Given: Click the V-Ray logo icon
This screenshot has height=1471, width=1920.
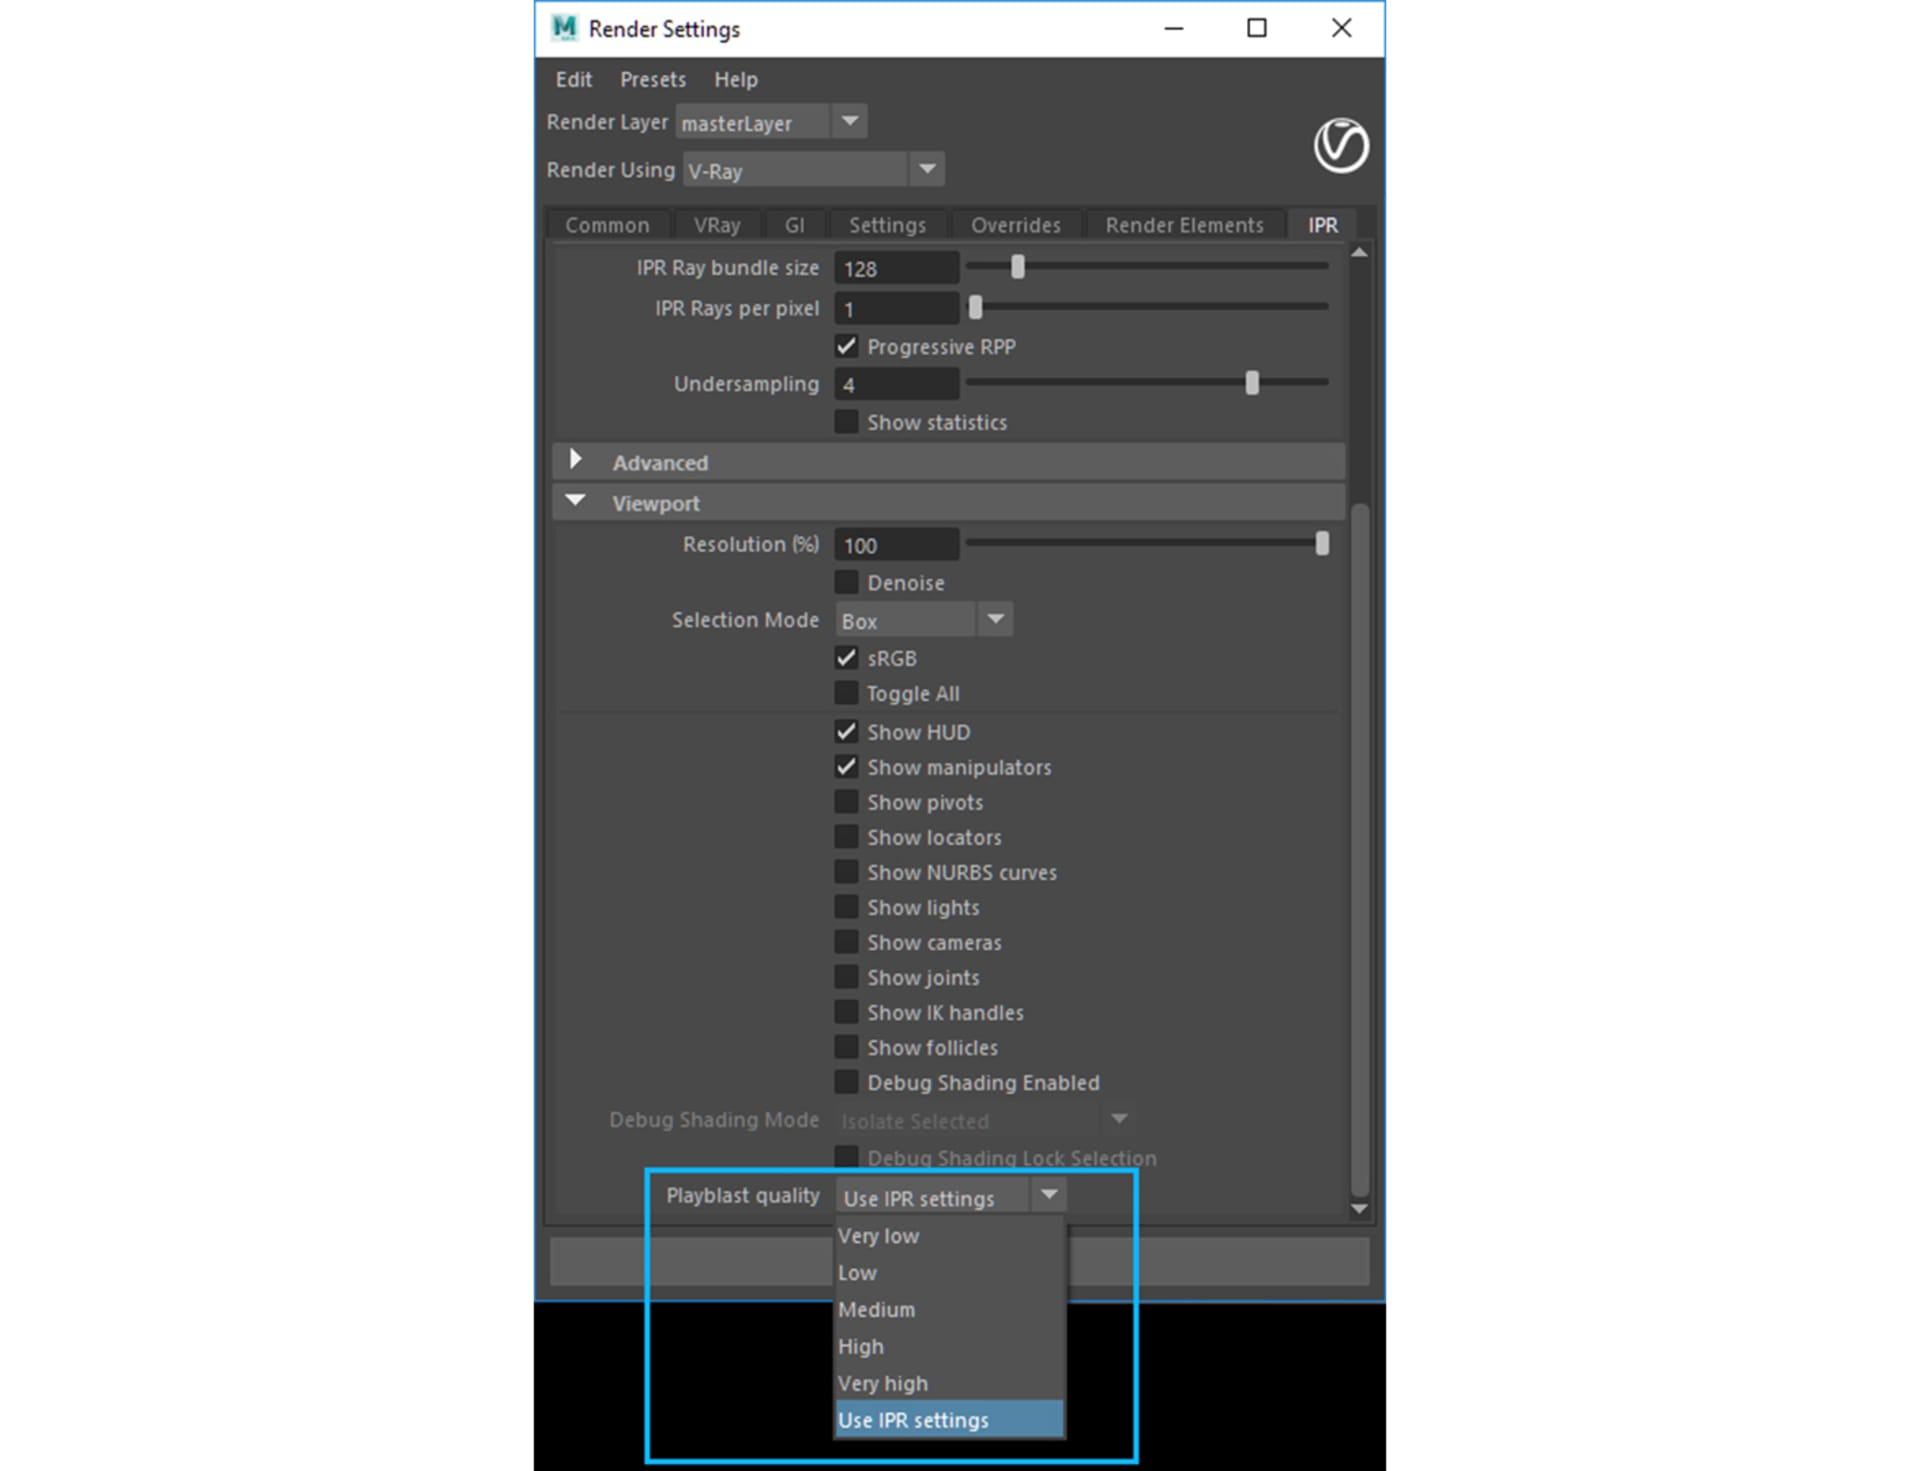Looking at the screenshot, I should click(1340, 146).
